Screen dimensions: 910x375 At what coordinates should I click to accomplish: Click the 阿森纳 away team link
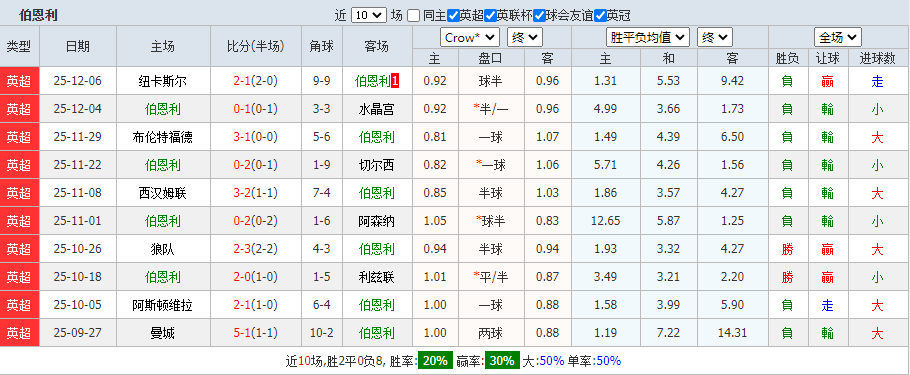point(377,221)
